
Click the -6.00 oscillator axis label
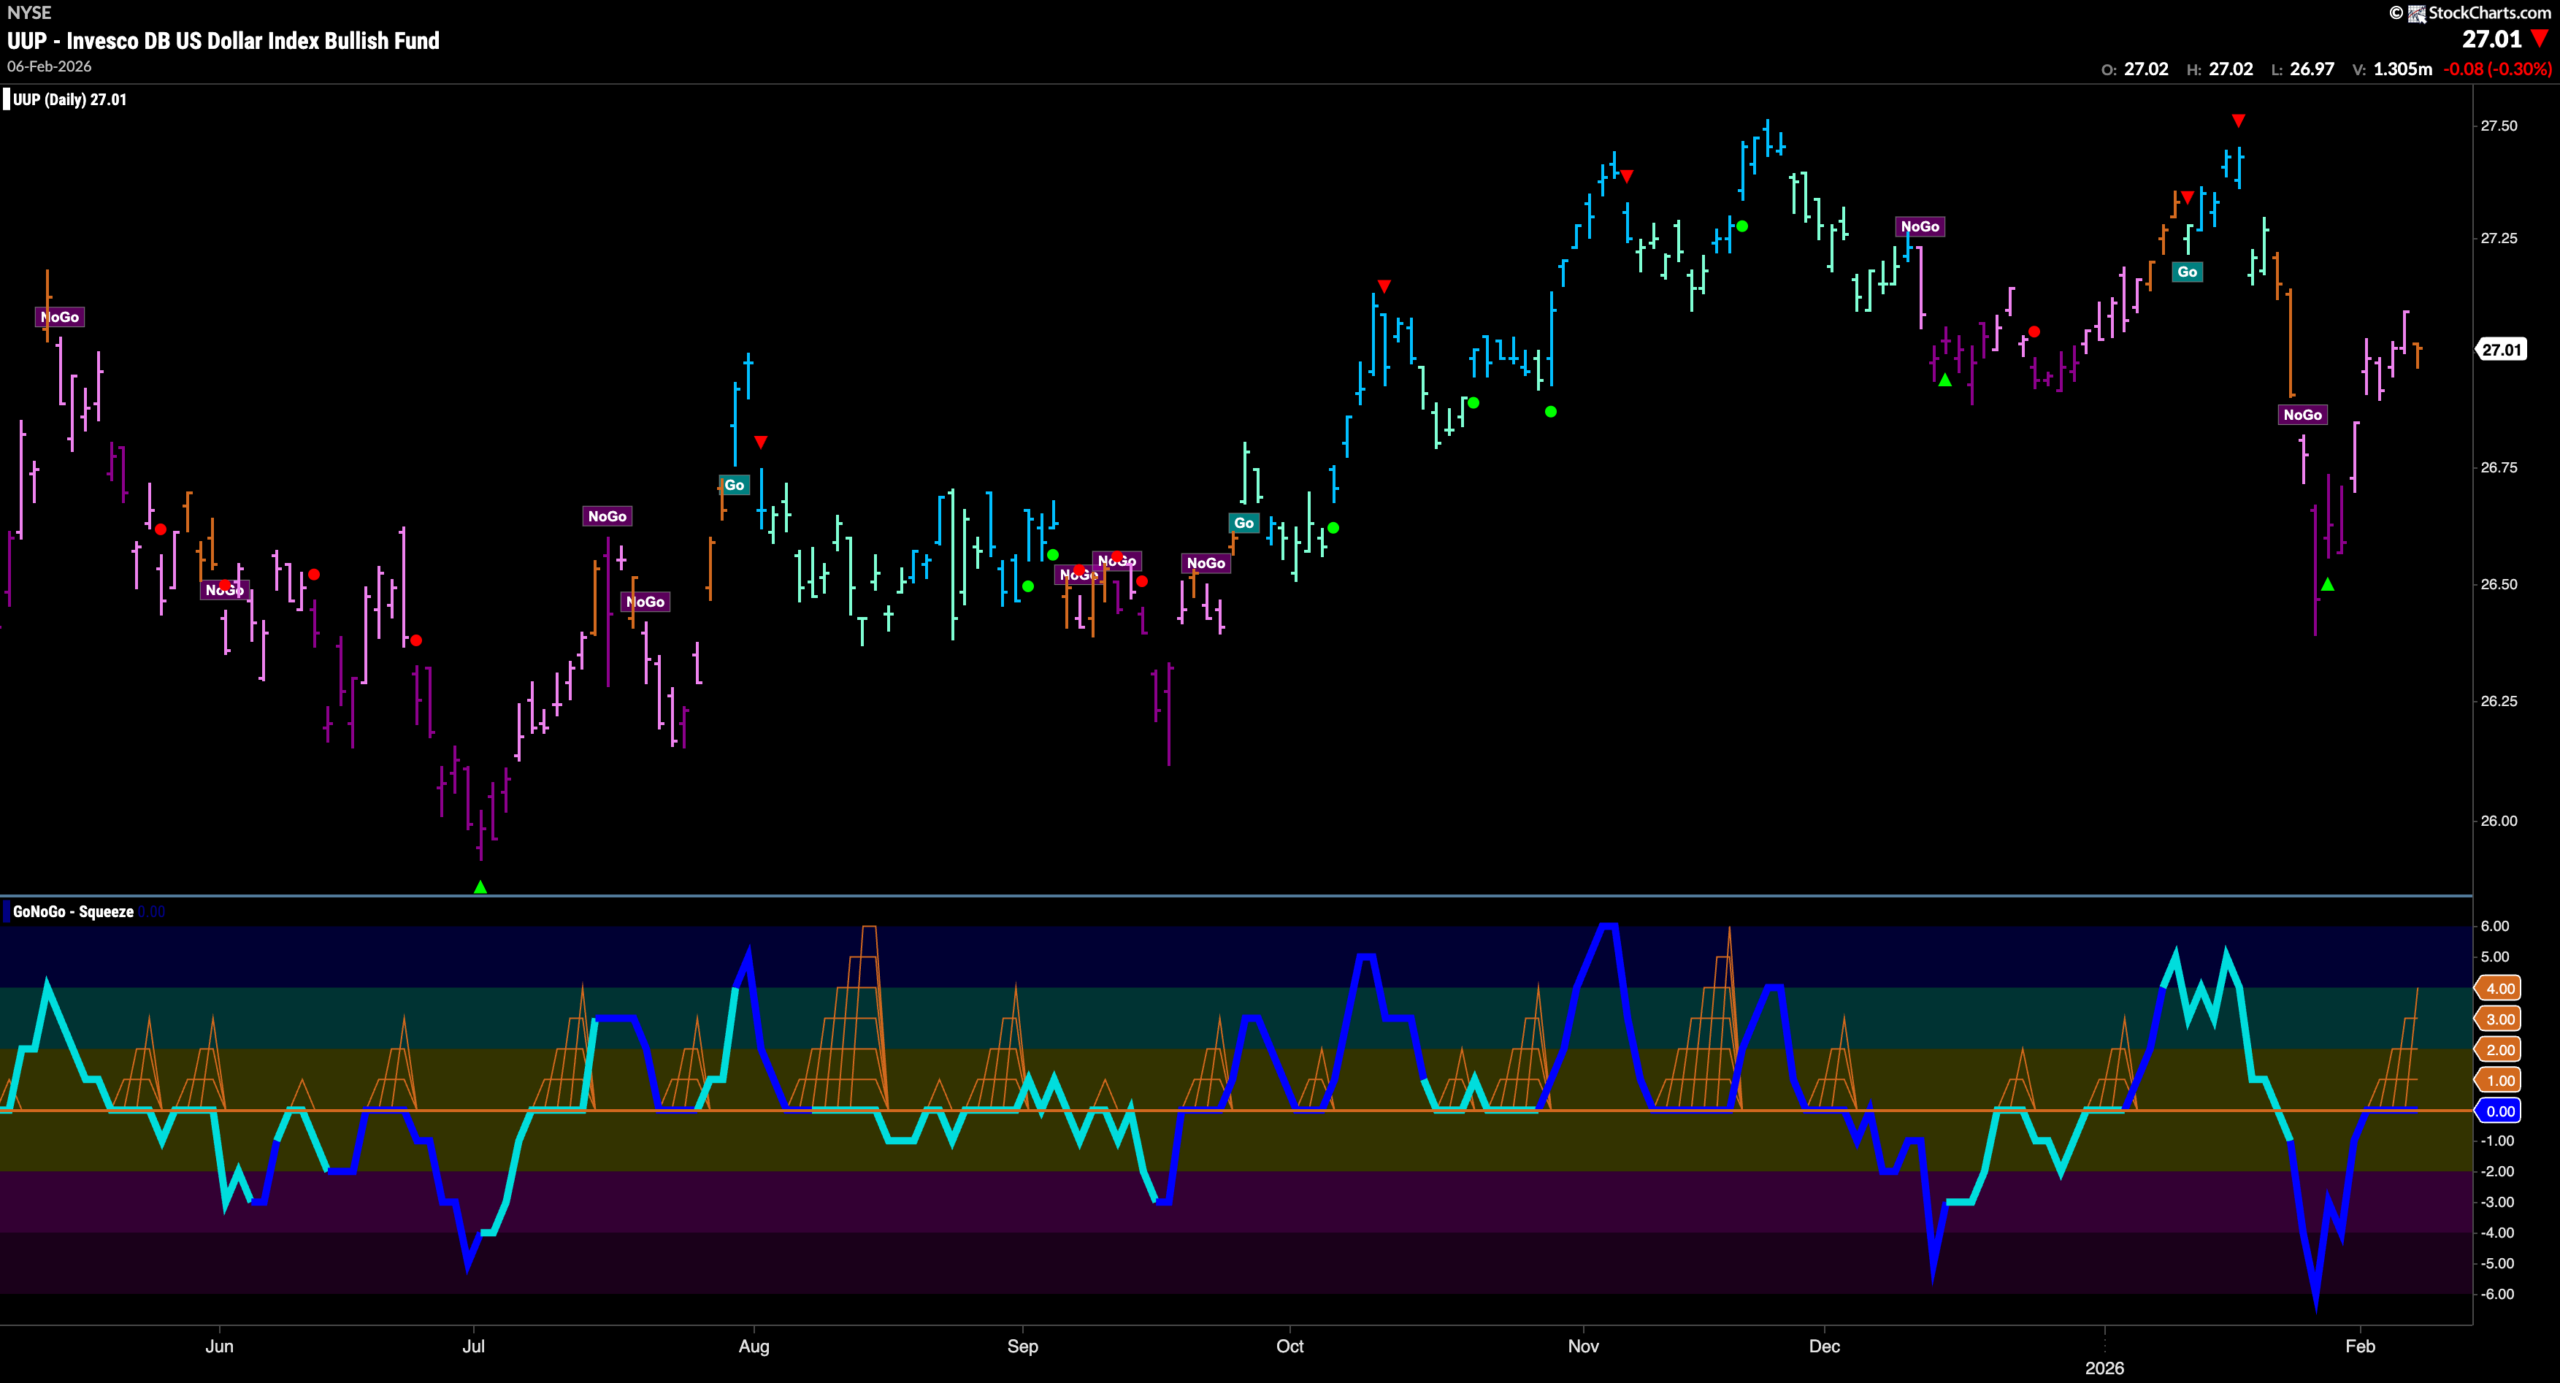click(x=2497, y=1294)
